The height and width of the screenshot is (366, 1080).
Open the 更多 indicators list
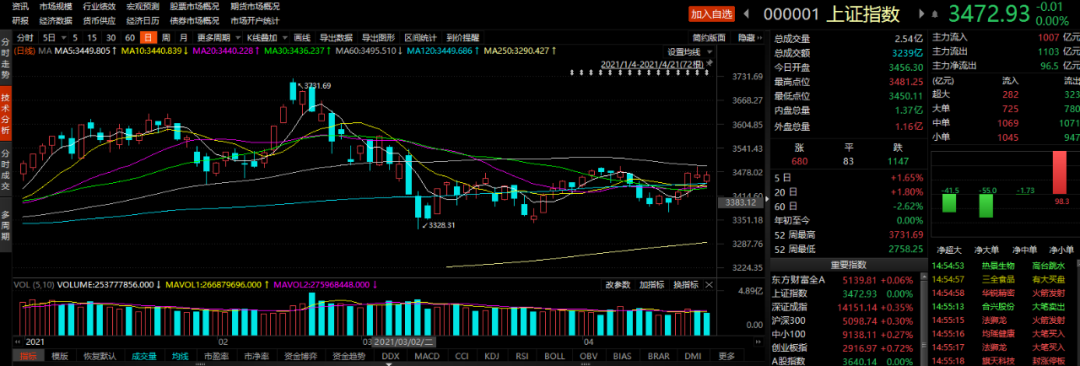tap(726, 356)
